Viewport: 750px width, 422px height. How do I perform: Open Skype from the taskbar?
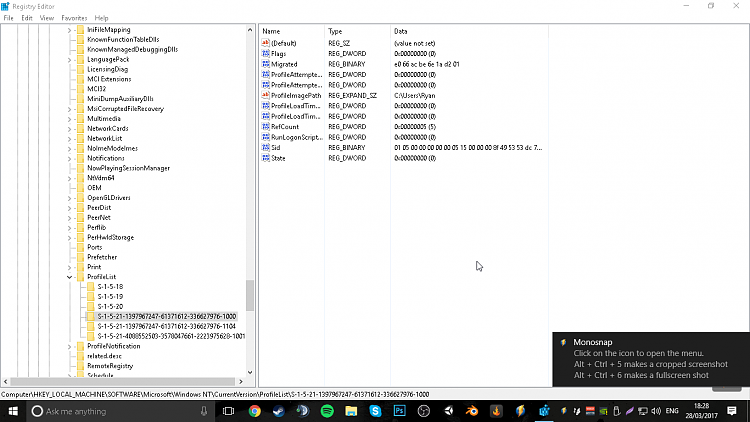coord(375,411)
